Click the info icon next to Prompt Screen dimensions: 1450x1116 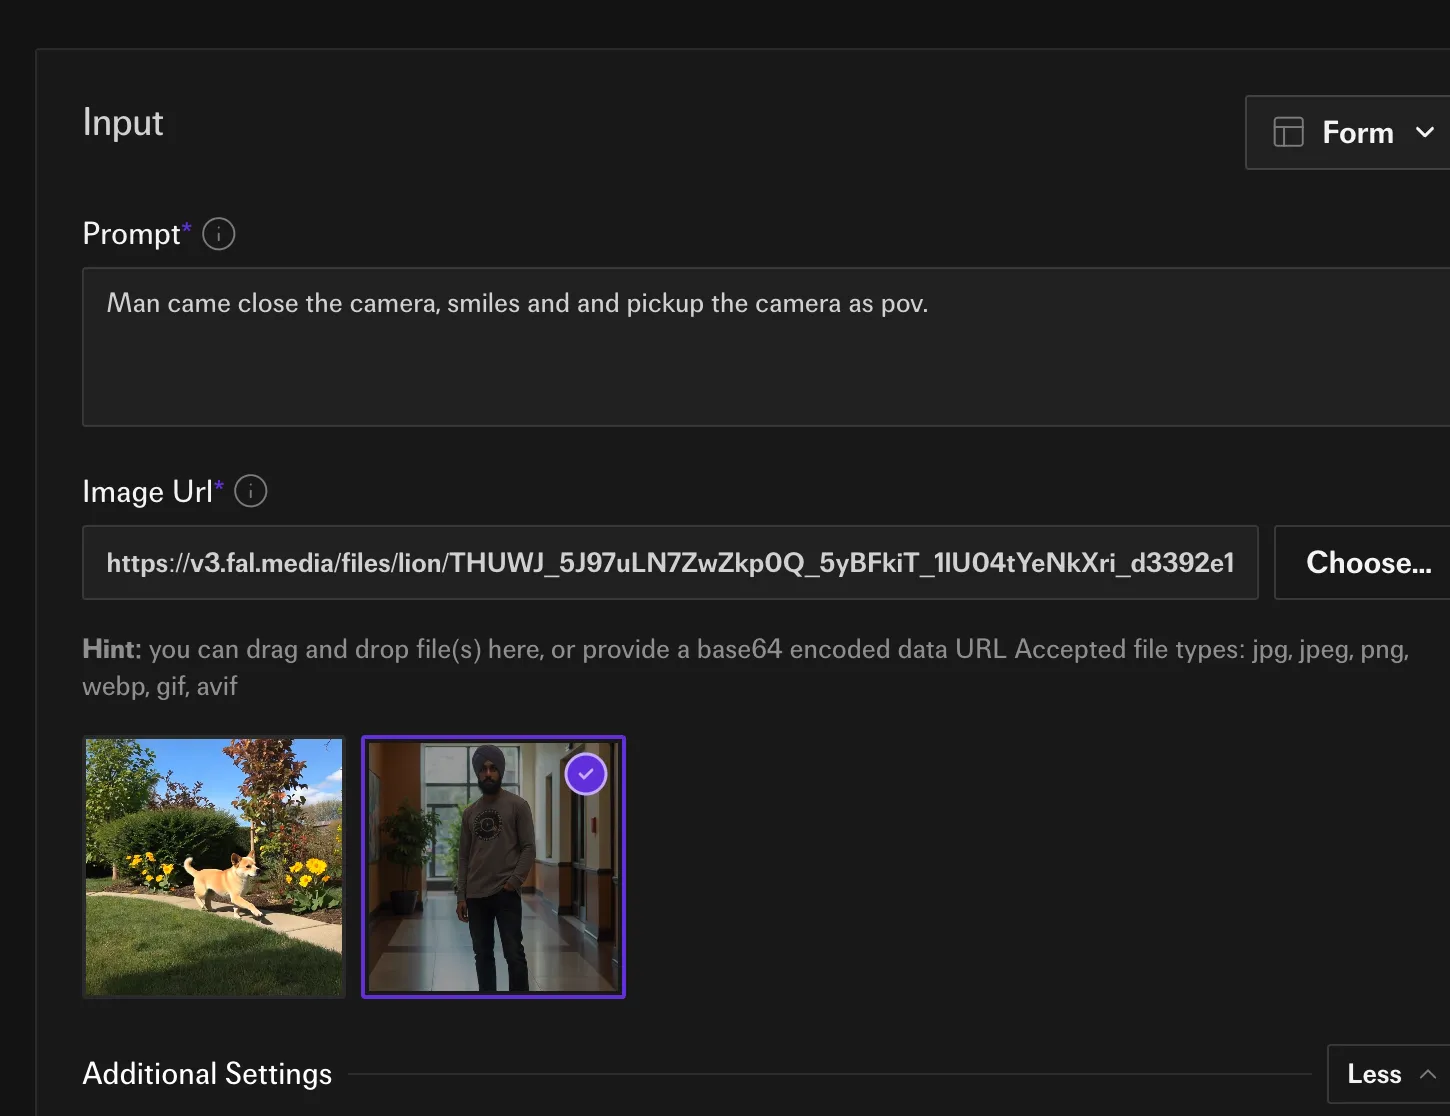coord(218,234)
